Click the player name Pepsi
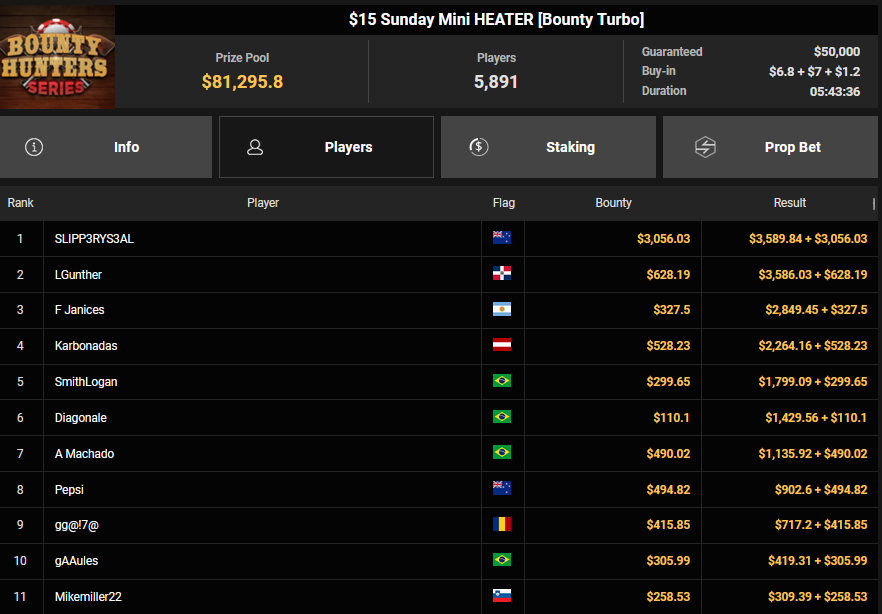Viewport: 882px width, 614px height. coord(71,489)
